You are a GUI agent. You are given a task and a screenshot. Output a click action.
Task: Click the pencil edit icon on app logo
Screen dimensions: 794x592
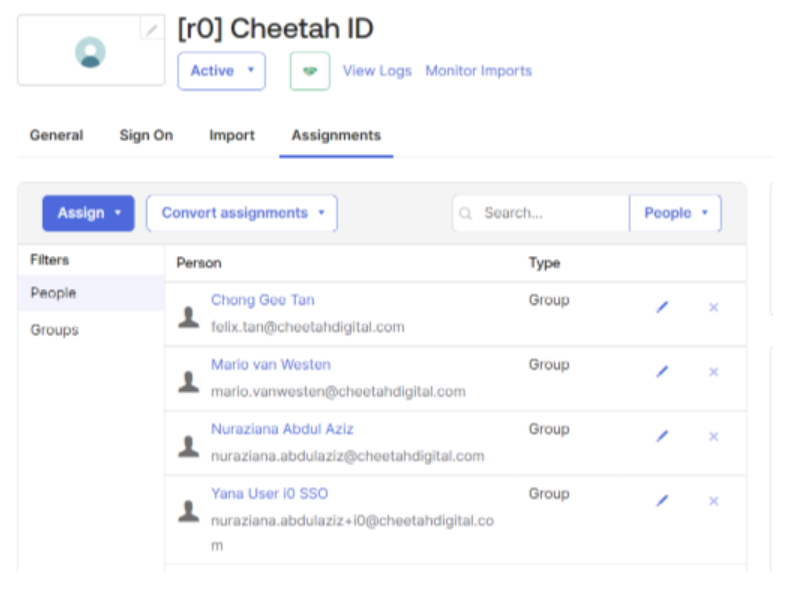(152, 29)
